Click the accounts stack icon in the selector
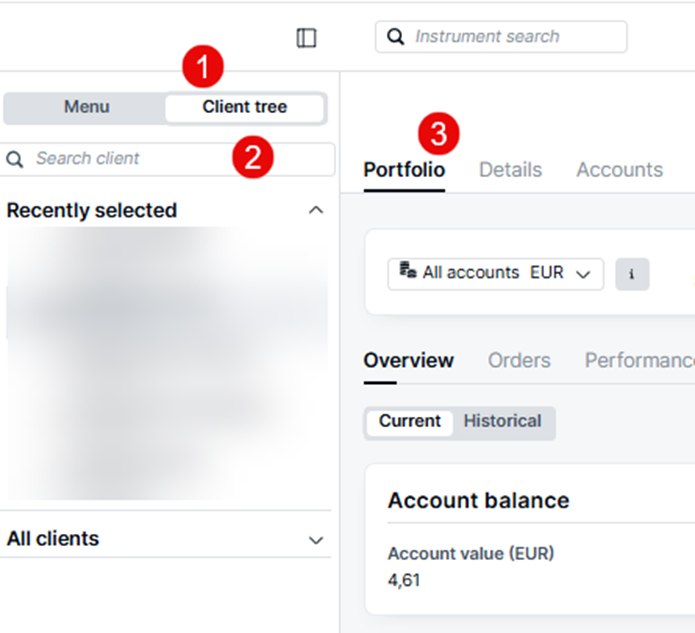Image resolution: width=695 pixels, height=633 pixels. (407, 270)
